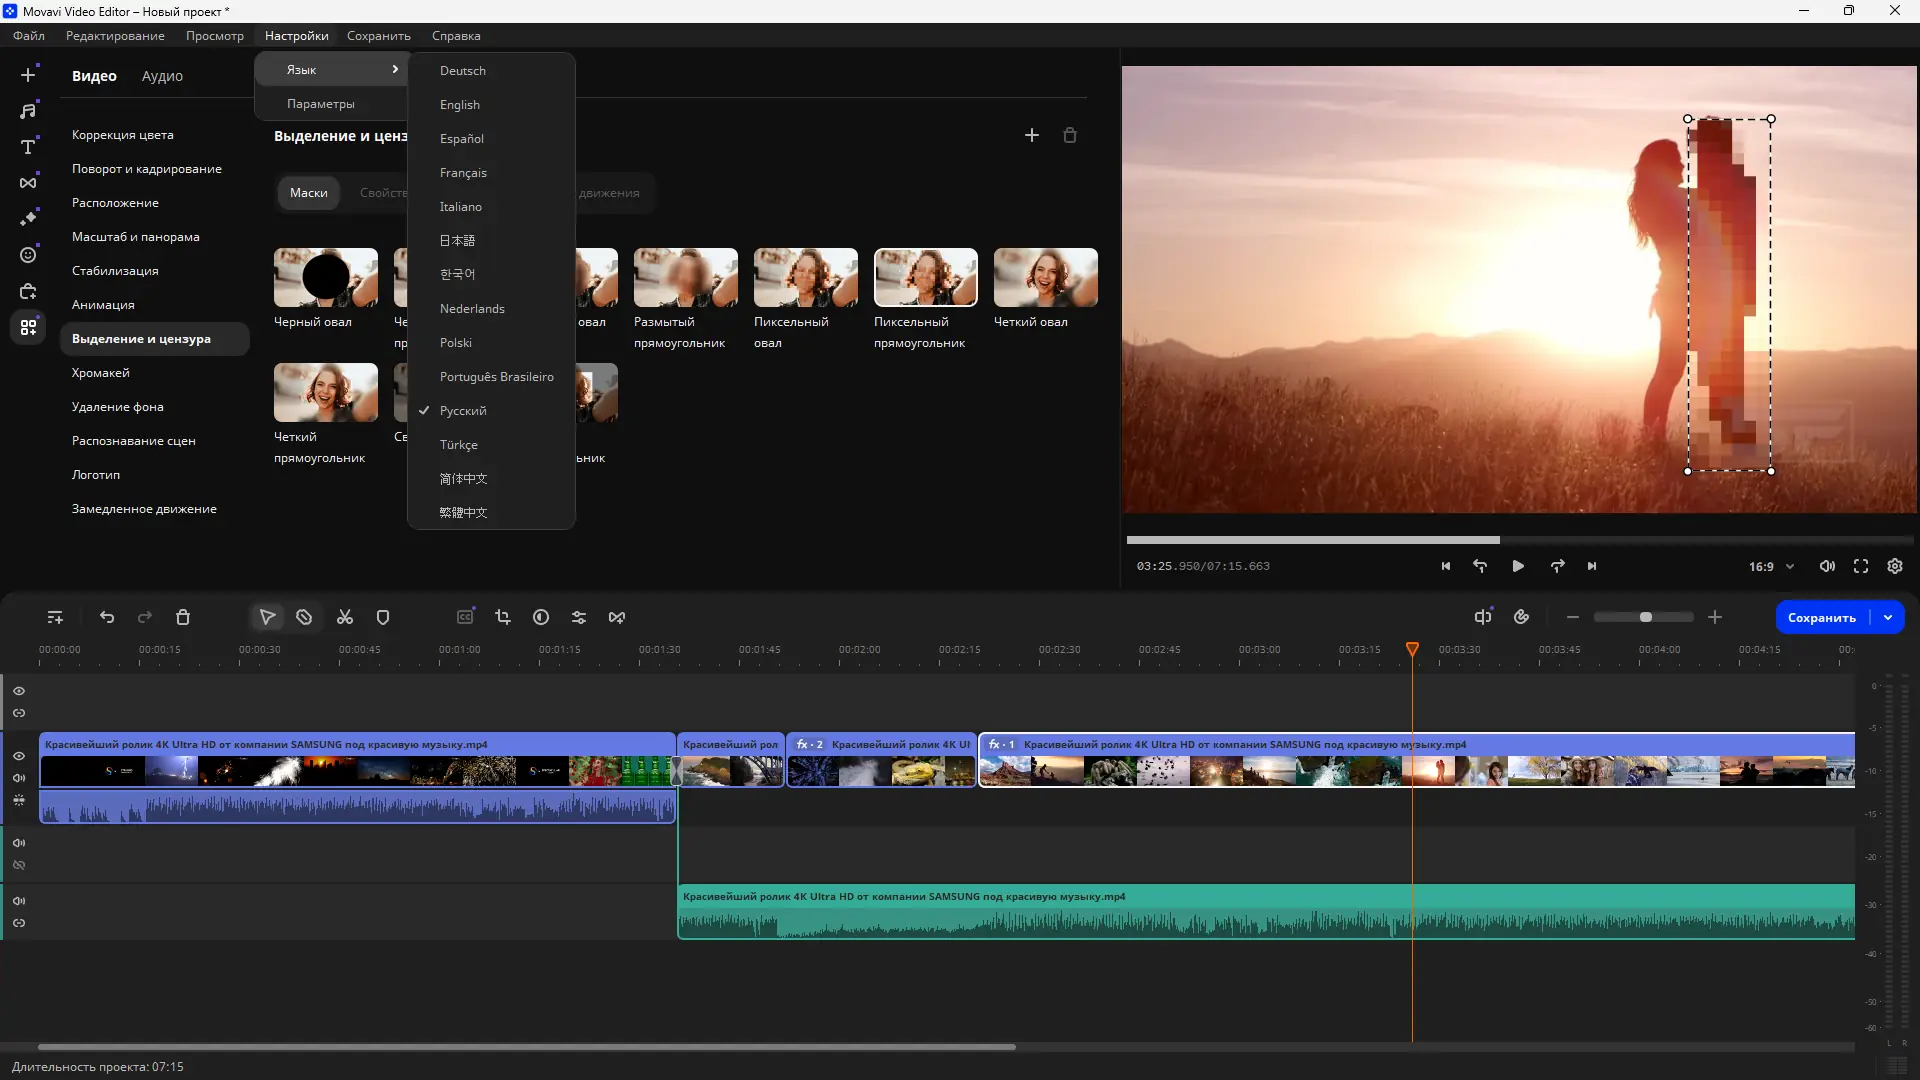Add a marker with the shield icon
Screen dimensions: 1920x1080
click(x=383, y=618)
